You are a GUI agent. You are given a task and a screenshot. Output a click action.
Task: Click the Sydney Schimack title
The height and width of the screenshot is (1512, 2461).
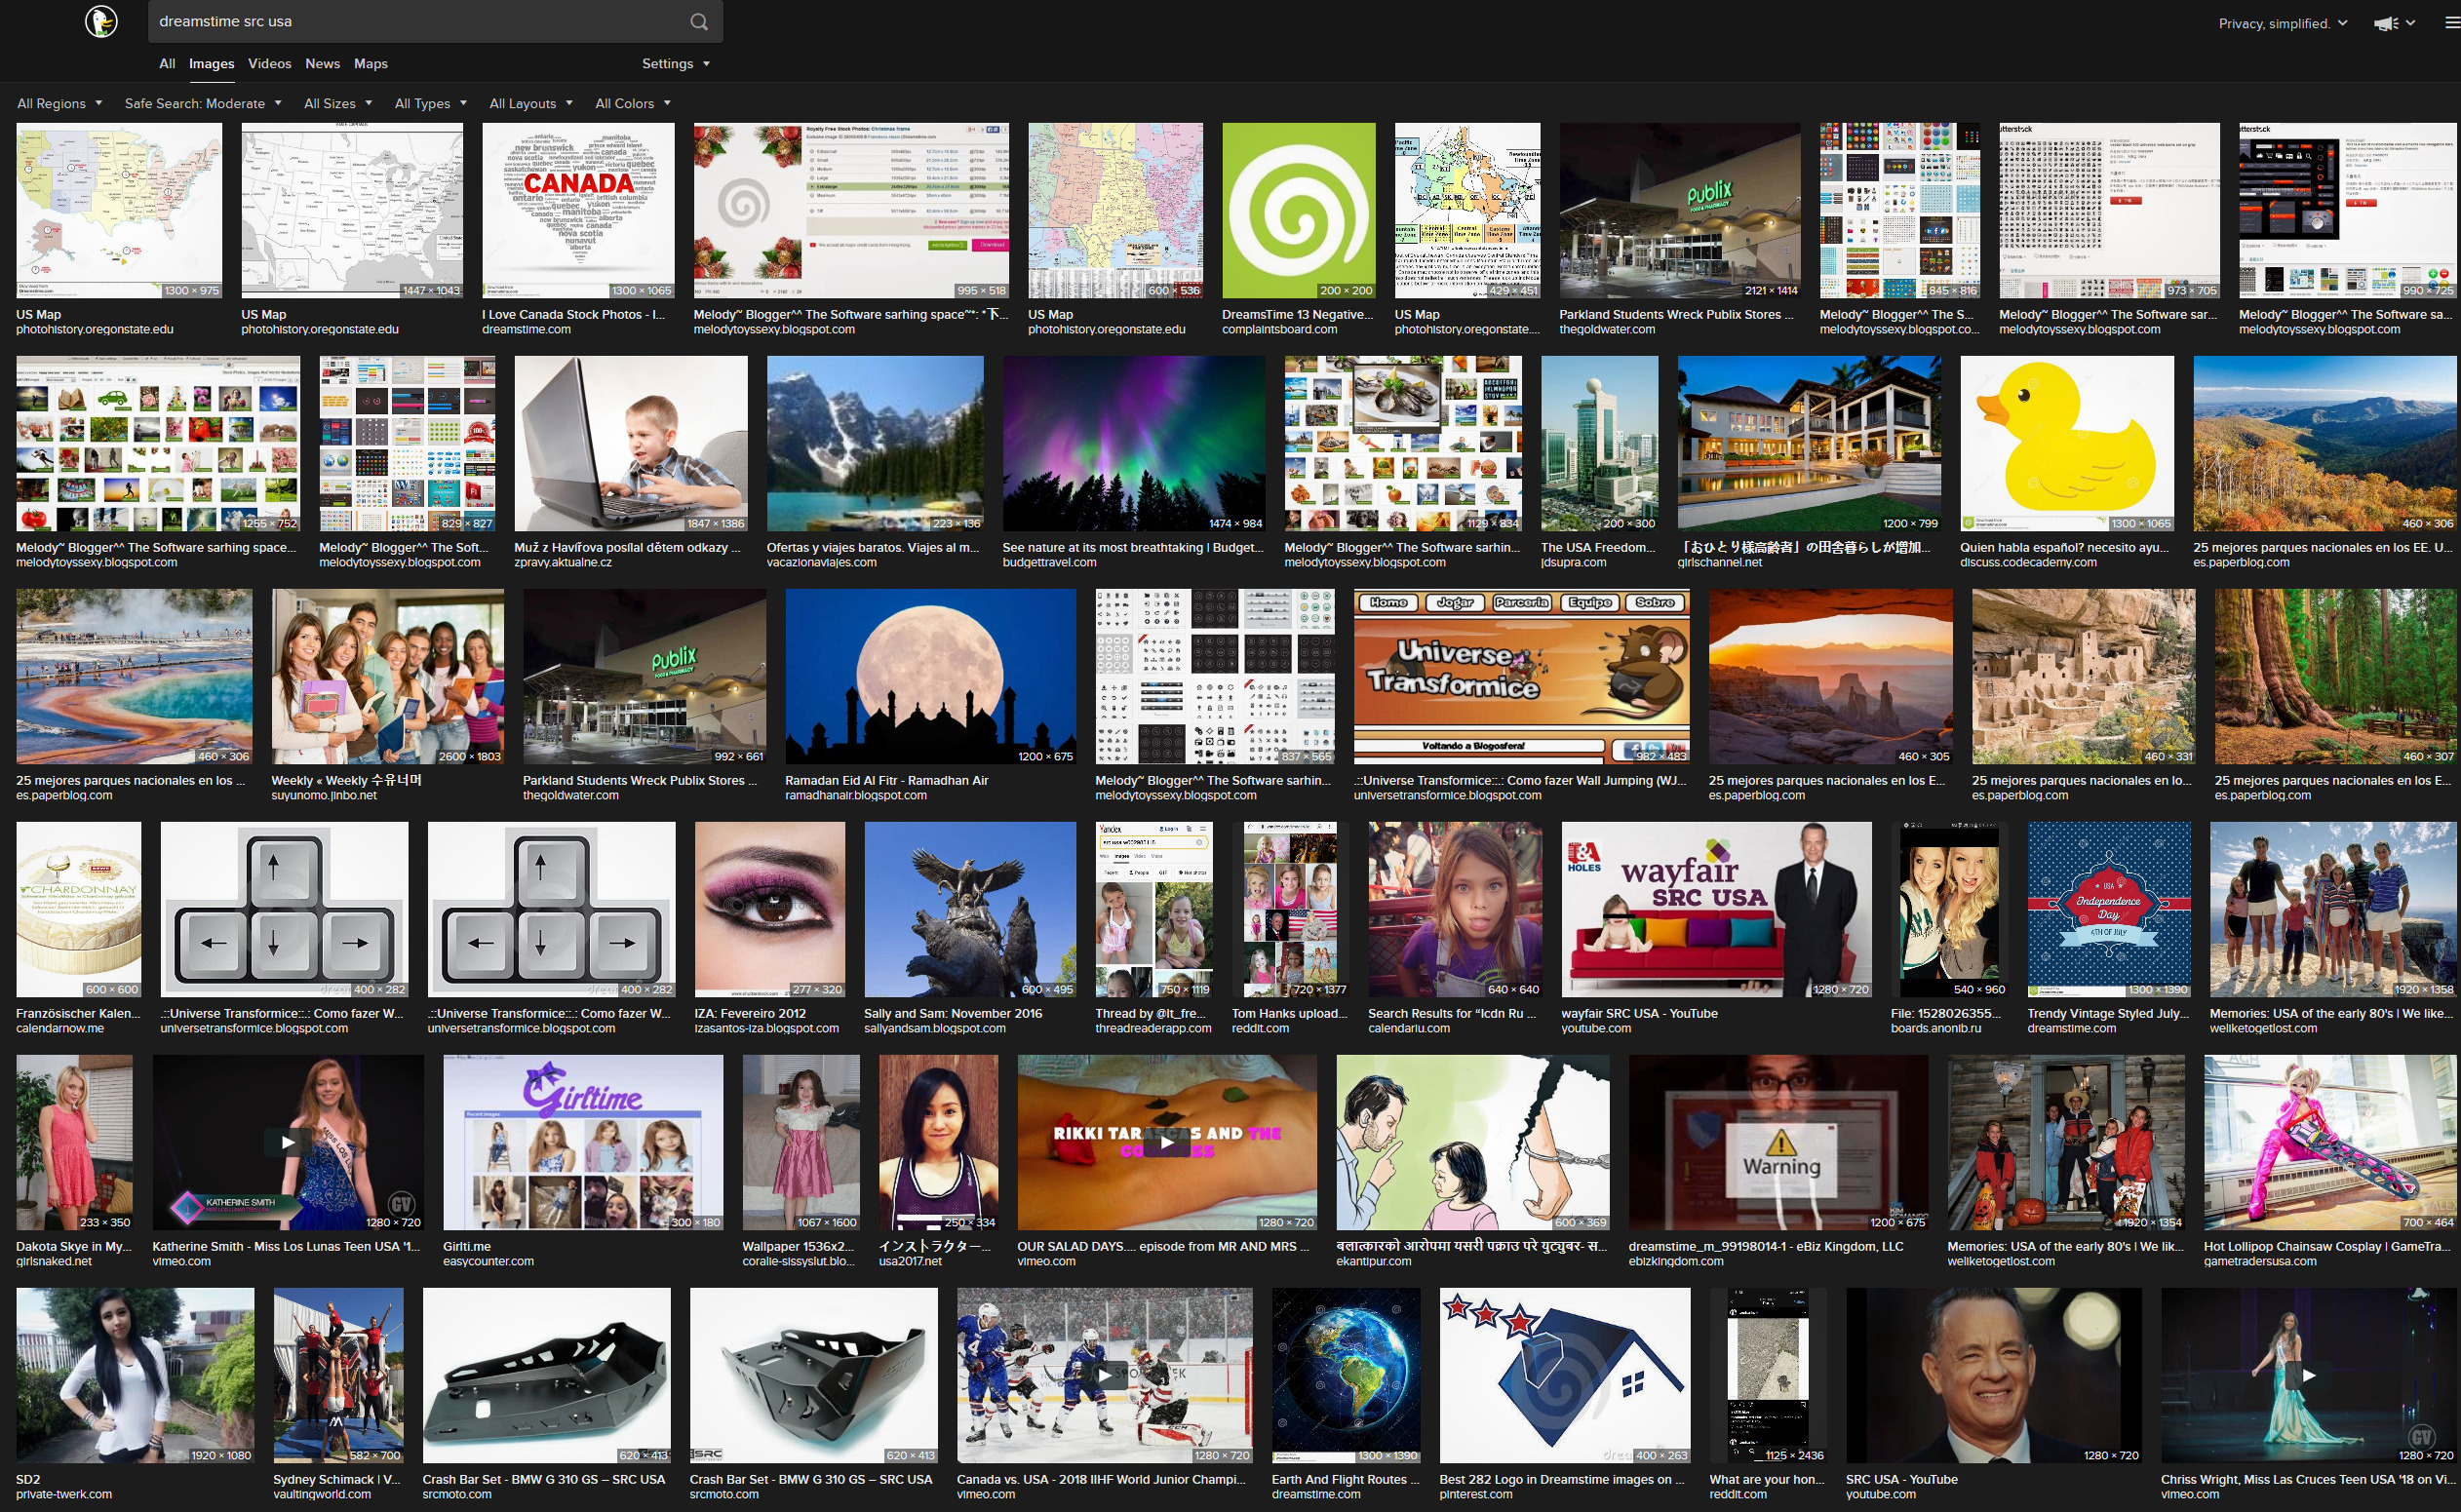coord(336,1479)
